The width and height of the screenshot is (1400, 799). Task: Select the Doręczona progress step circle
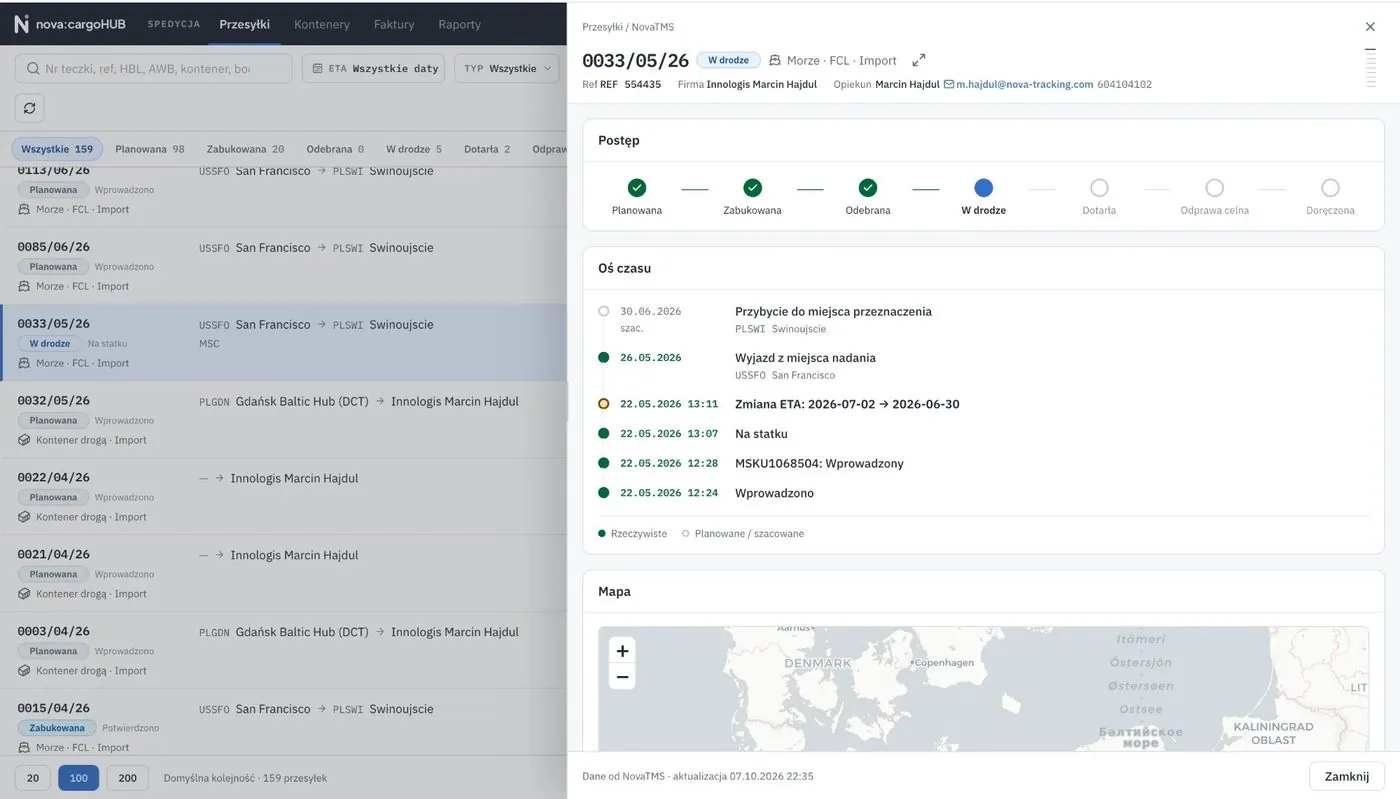[x=1330, y=188]
